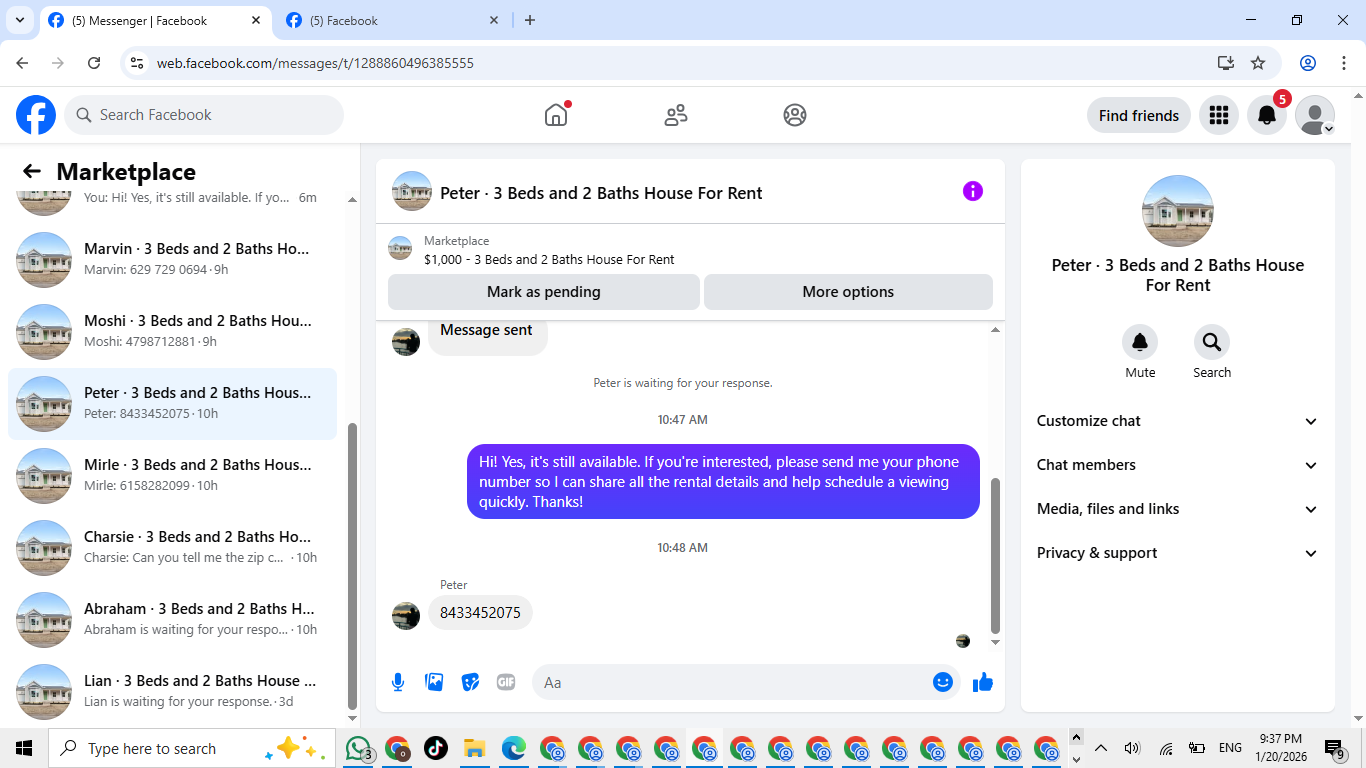The height and width of the screenshot is (768, 1366).
Task: Open Marvin's conversation in the list
Action: pyautogui.click(x=173, y=260)
